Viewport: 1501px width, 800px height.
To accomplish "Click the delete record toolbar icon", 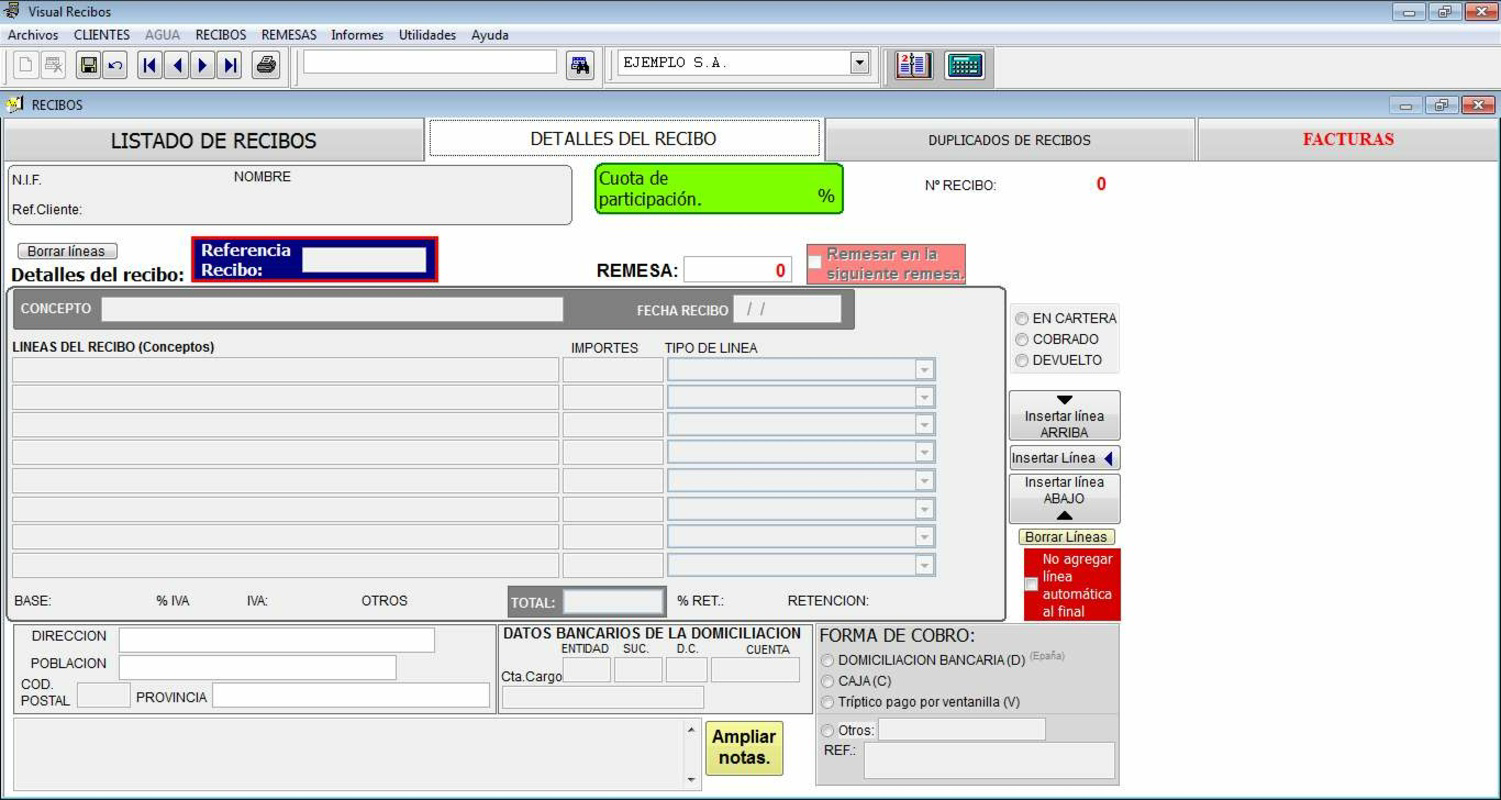I will [x=53, y=66].
